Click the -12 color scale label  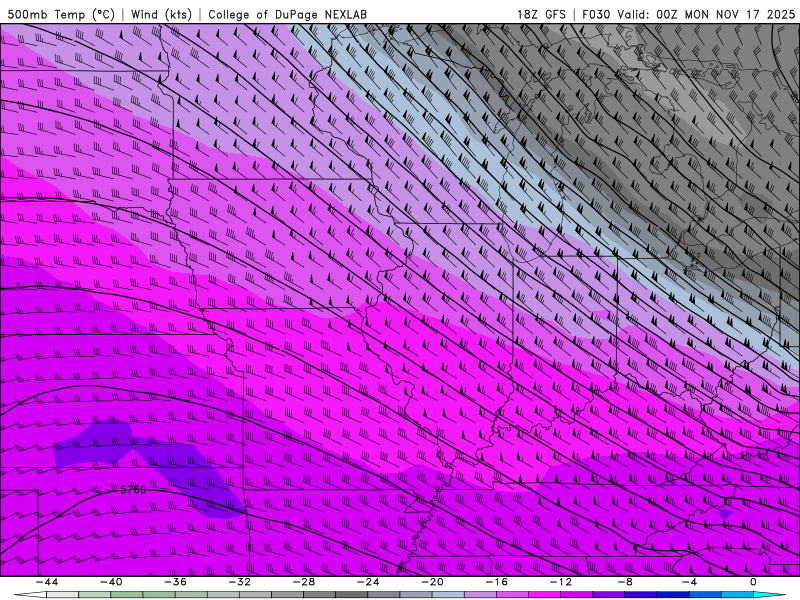point(561,582)
